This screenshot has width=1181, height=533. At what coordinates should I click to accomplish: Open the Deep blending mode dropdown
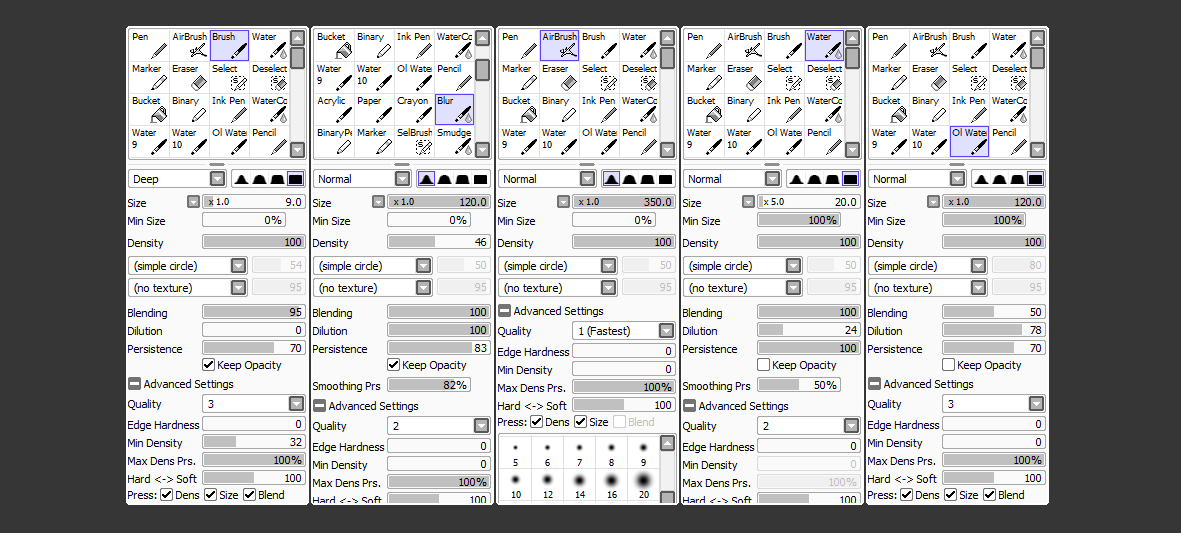(x=217, y=179)
